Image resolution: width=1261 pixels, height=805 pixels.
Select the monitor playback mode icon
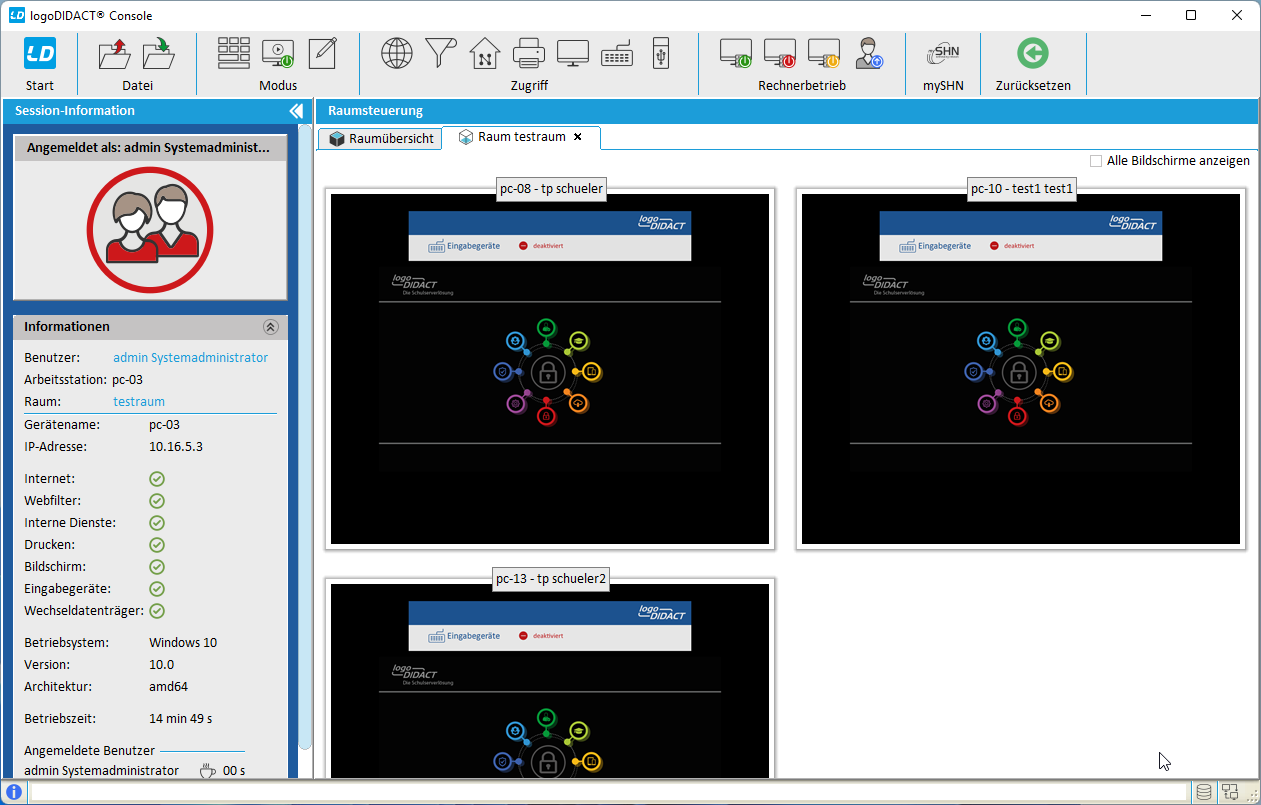[278, 53]
